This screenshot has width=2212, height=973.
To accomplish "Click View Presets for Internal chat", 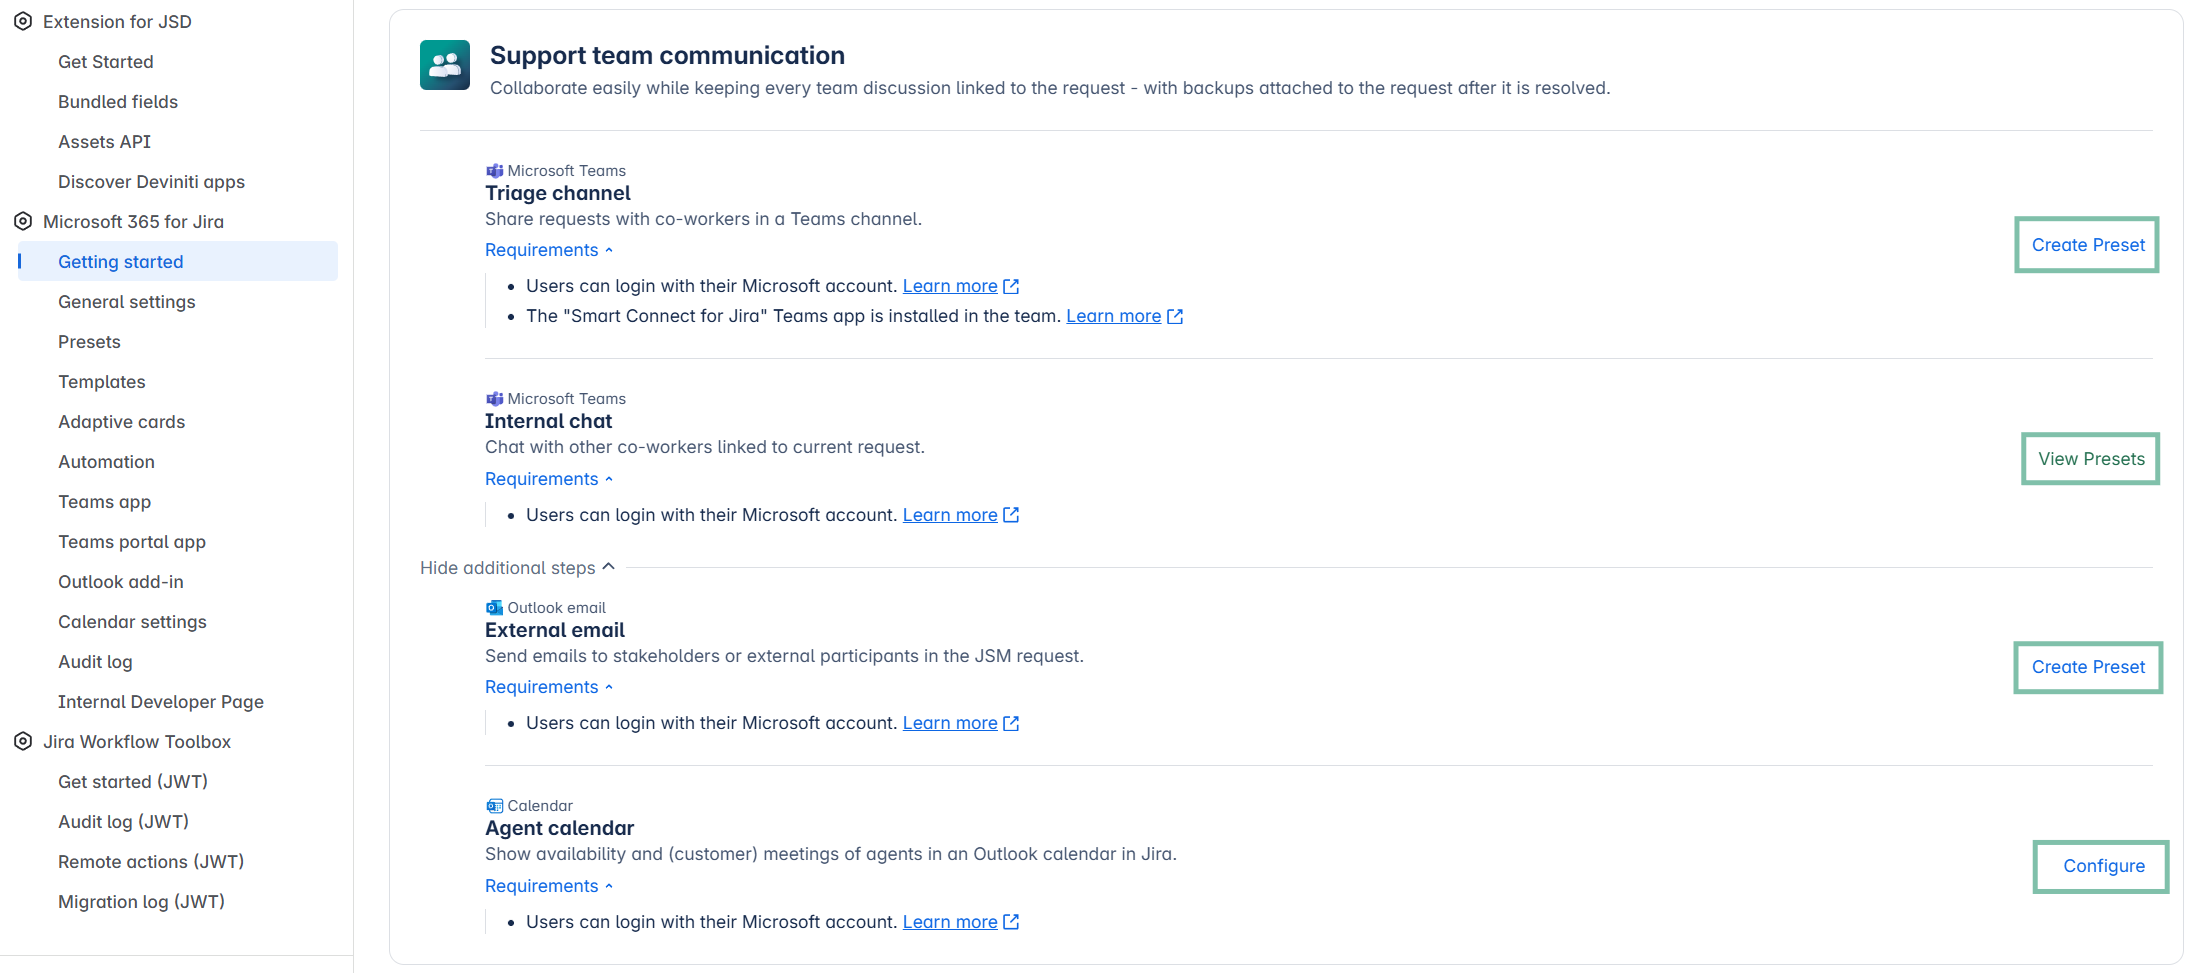I will [2091, 459].
